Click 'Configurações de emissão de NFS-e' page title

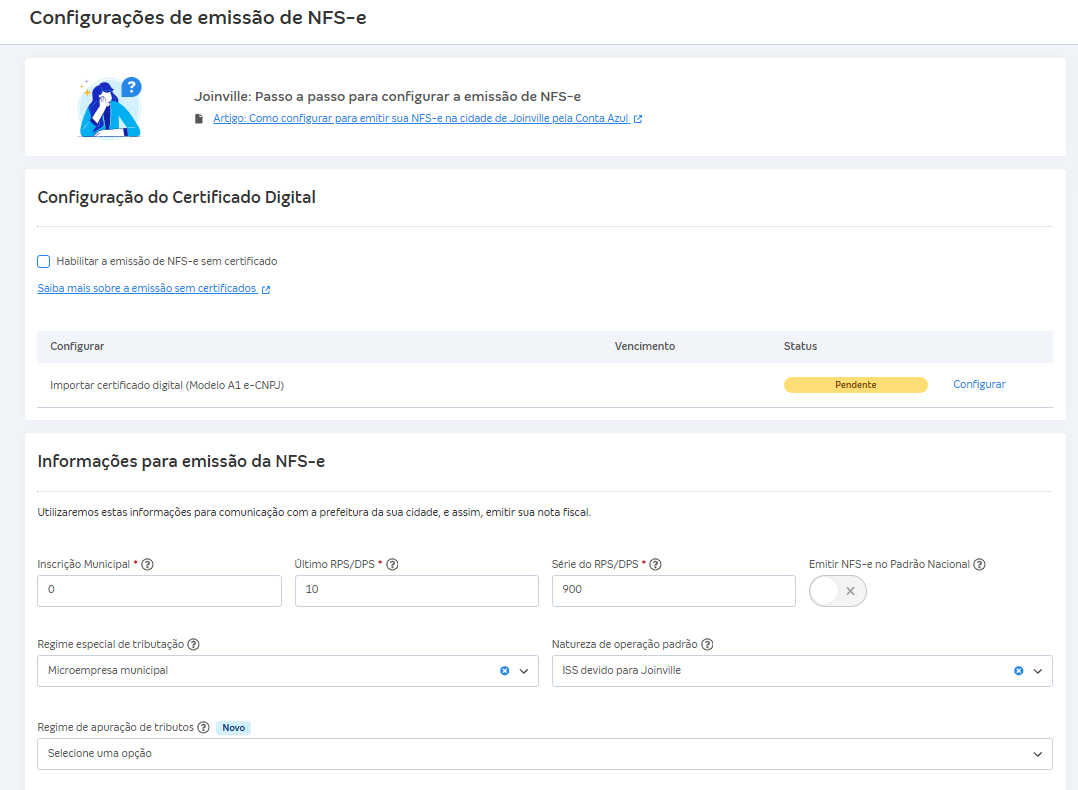click(198, 18)
